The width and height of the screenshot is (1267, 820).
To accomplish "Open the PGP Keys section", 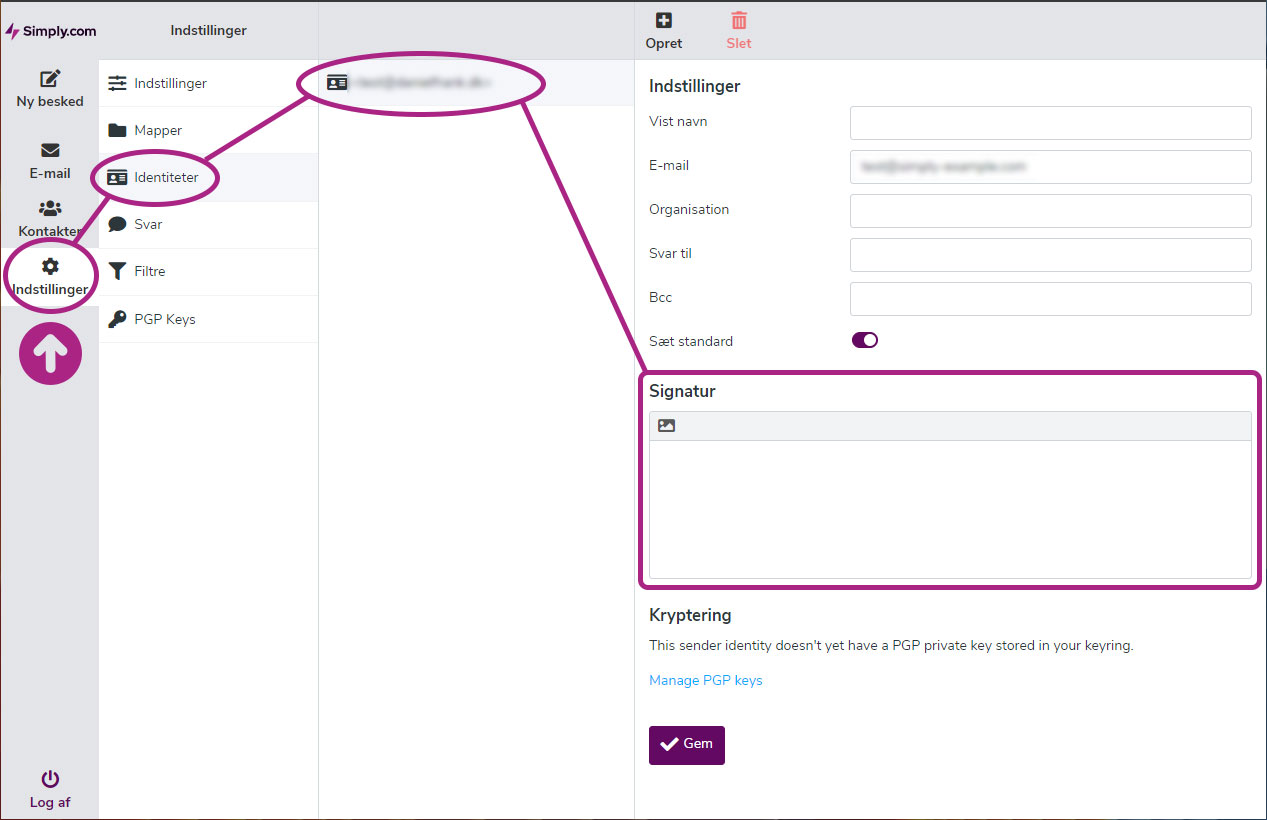I will pos(165,319).
